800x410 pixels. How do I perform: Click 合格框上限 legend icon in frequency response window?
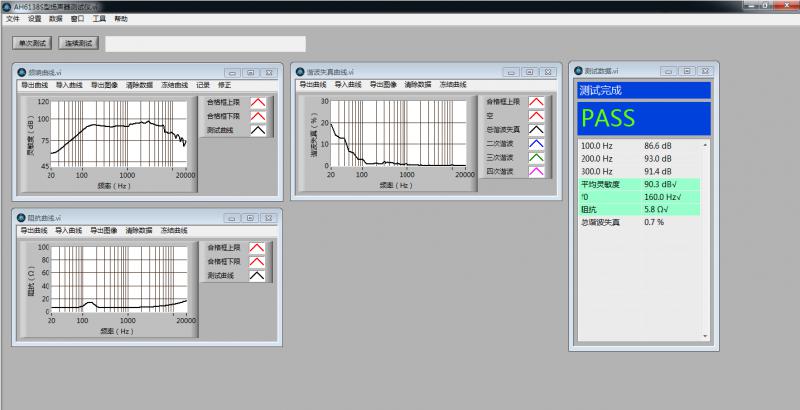point(258,102)
